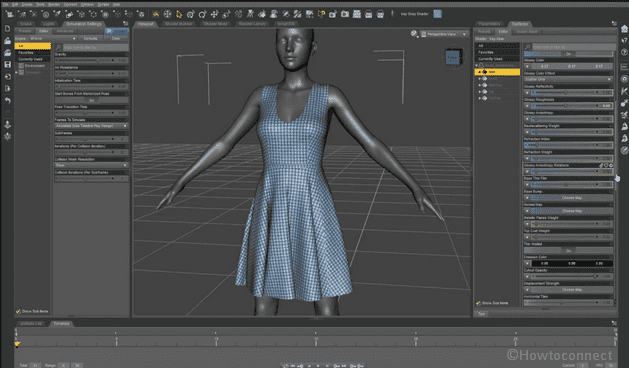Click the arrow-with-question-mark What's This icon
Screen dimensions: 629x368
624,41
